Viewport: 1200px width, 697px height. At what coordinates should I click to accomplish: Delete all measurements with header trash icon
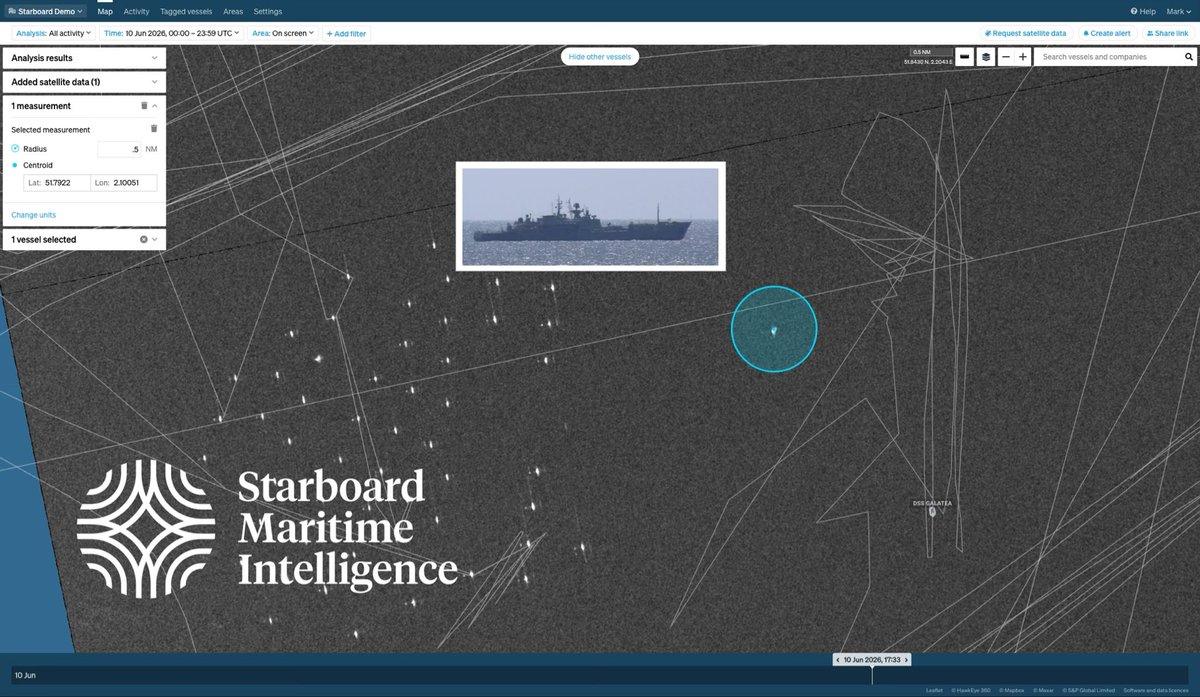point(143,106)
